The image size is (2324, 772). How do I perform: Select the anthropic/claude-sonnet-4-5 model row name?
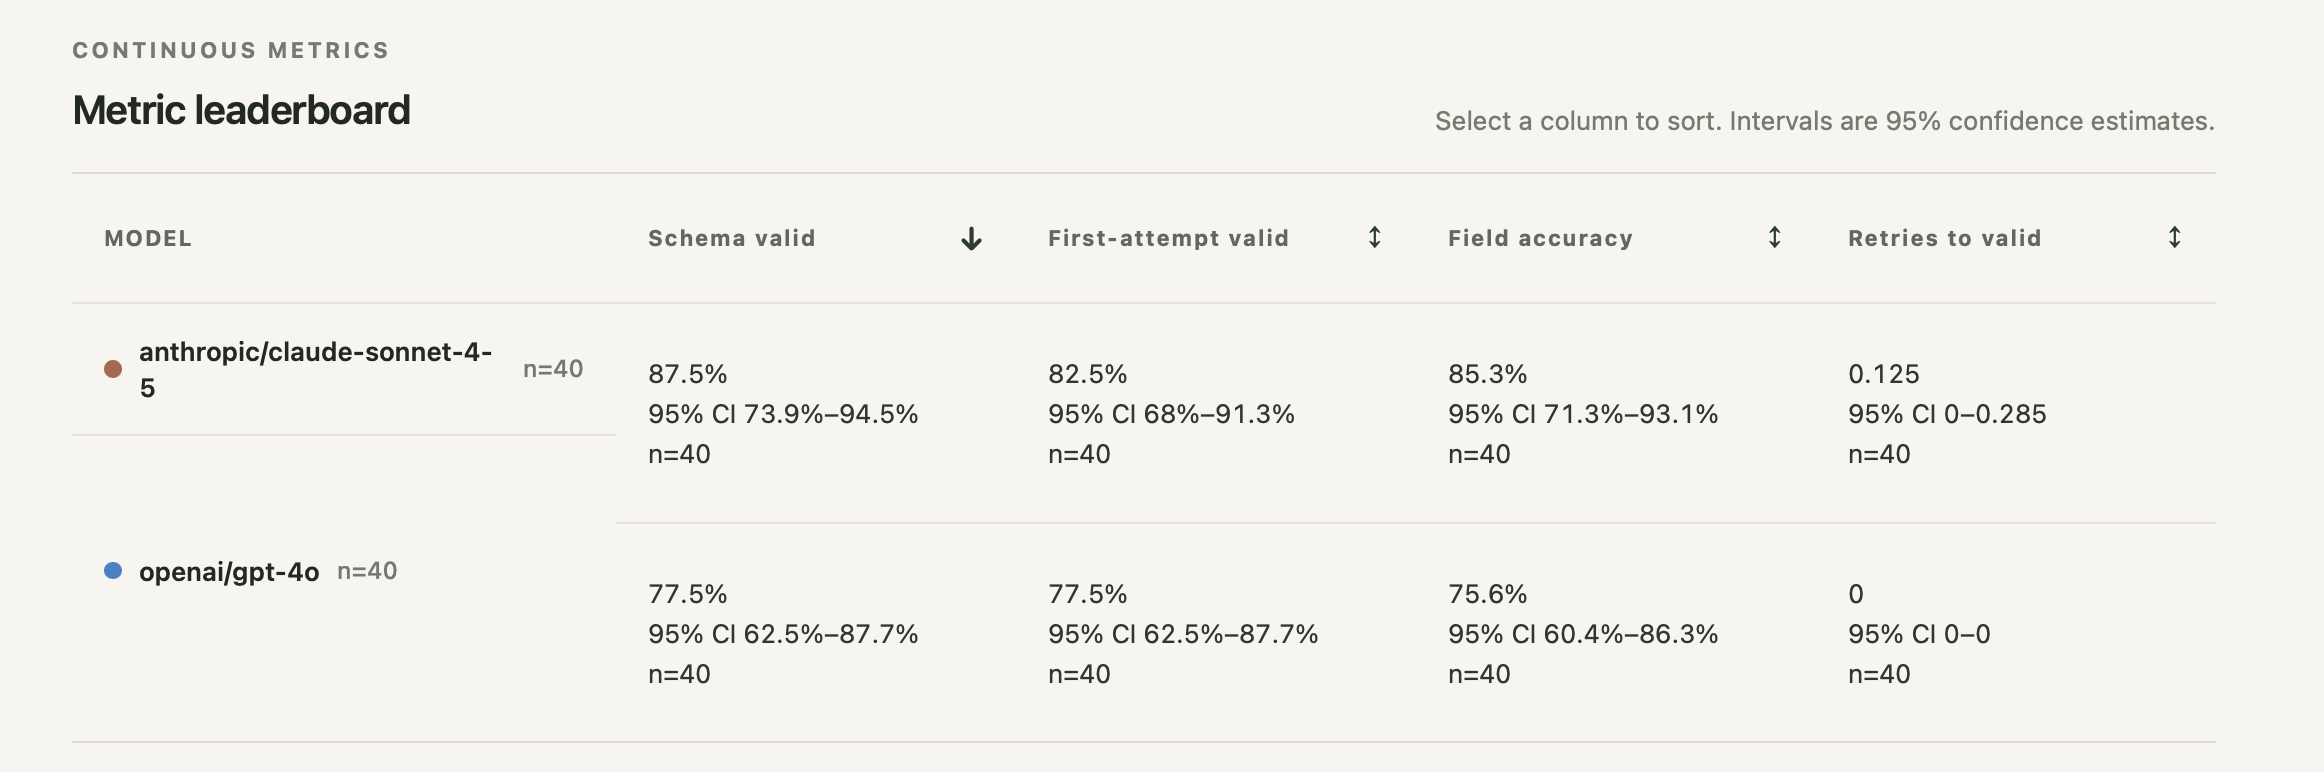click(315, 369)
